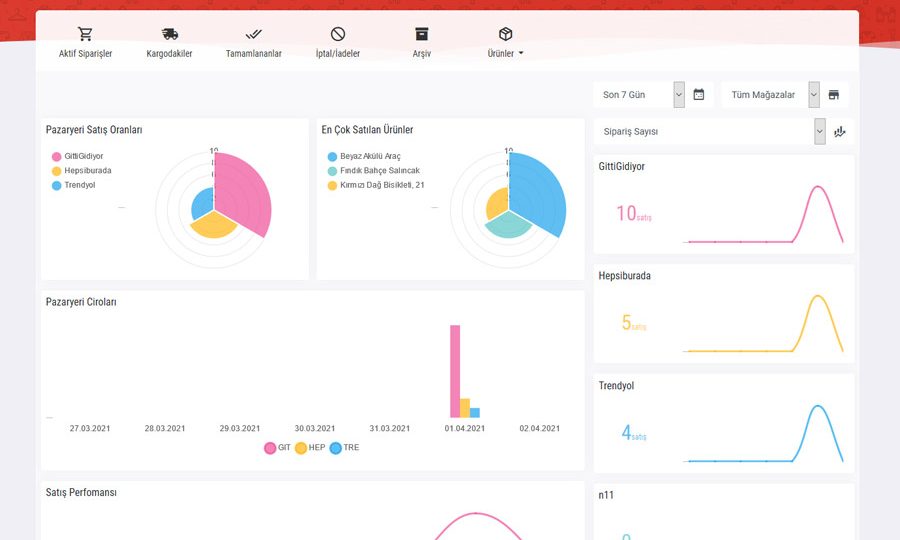Click the Ürünler package icon
This screenshot has width=900, height=540.
point(506,34)
